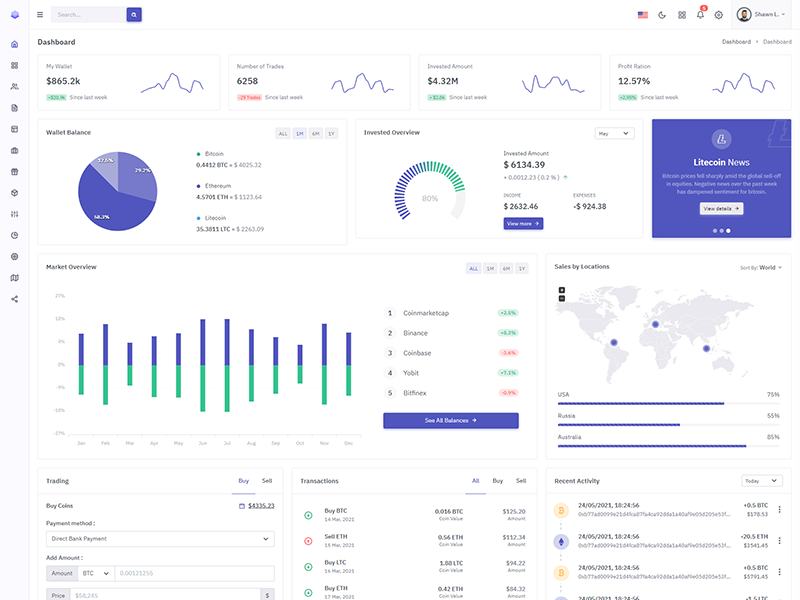Open the apps grid icon in header

[x=682, y=15]
